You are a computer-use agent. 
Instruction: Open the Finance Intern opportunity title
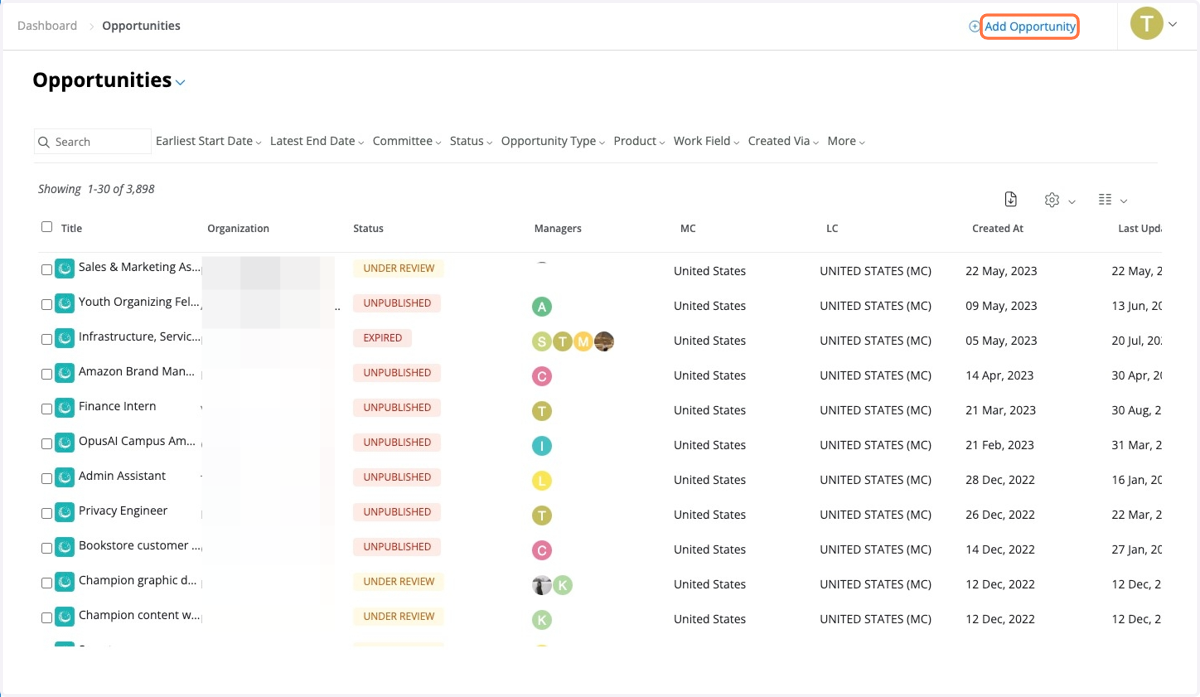pos(117,406)
